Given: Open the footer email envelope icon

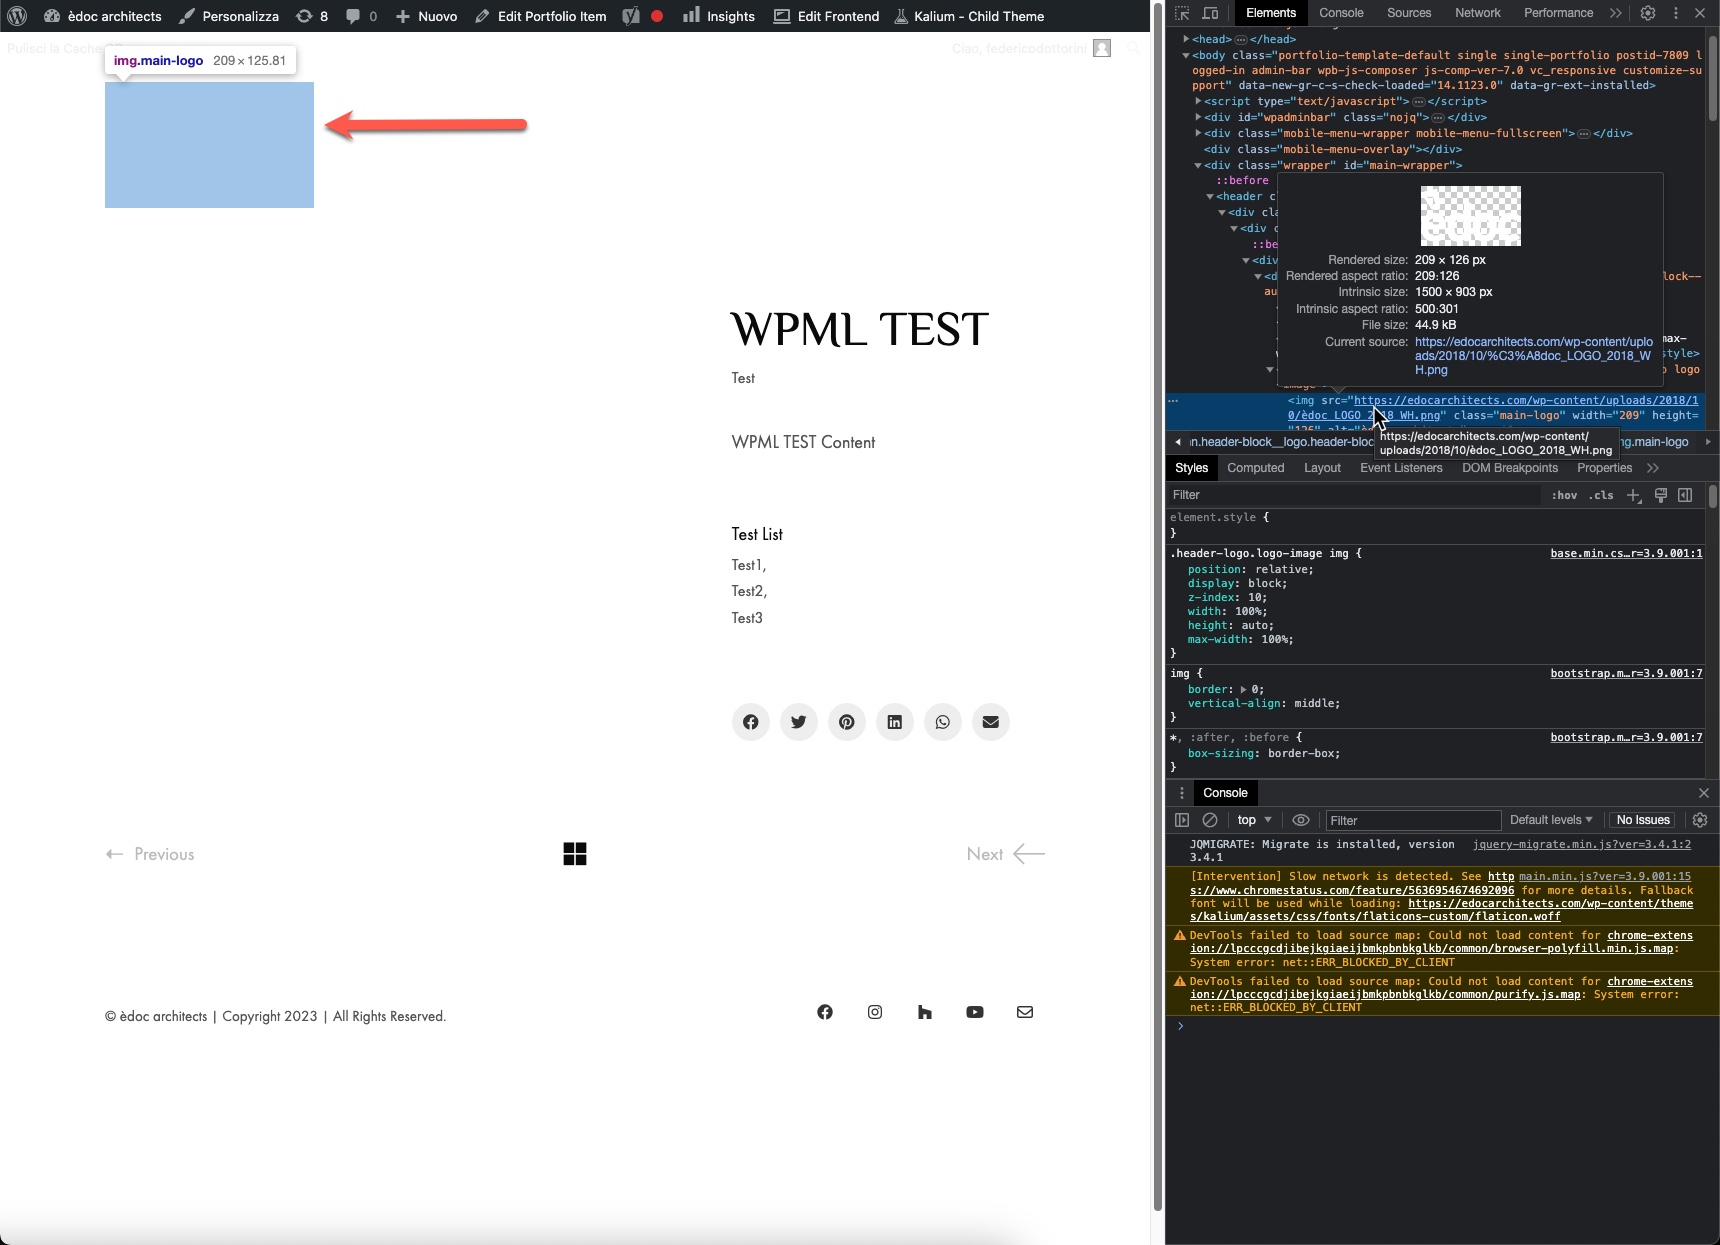Looking at the screenshot, I should [x=1025, y=1012].
